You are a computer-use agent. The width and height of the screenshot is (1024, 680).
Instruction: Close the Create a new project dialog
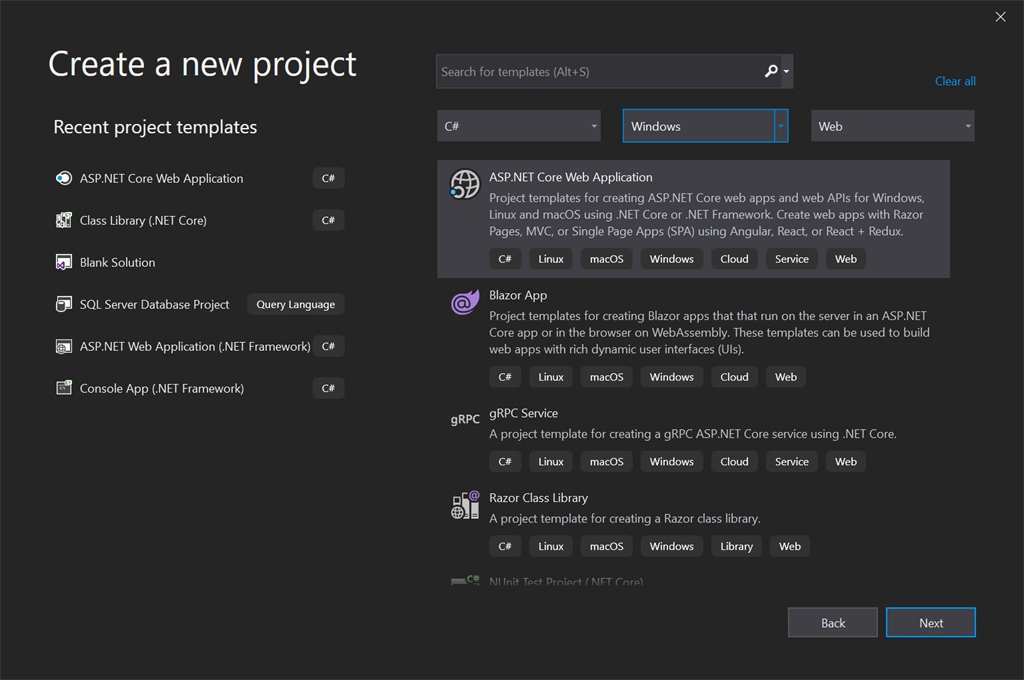tap(1000, 17)
